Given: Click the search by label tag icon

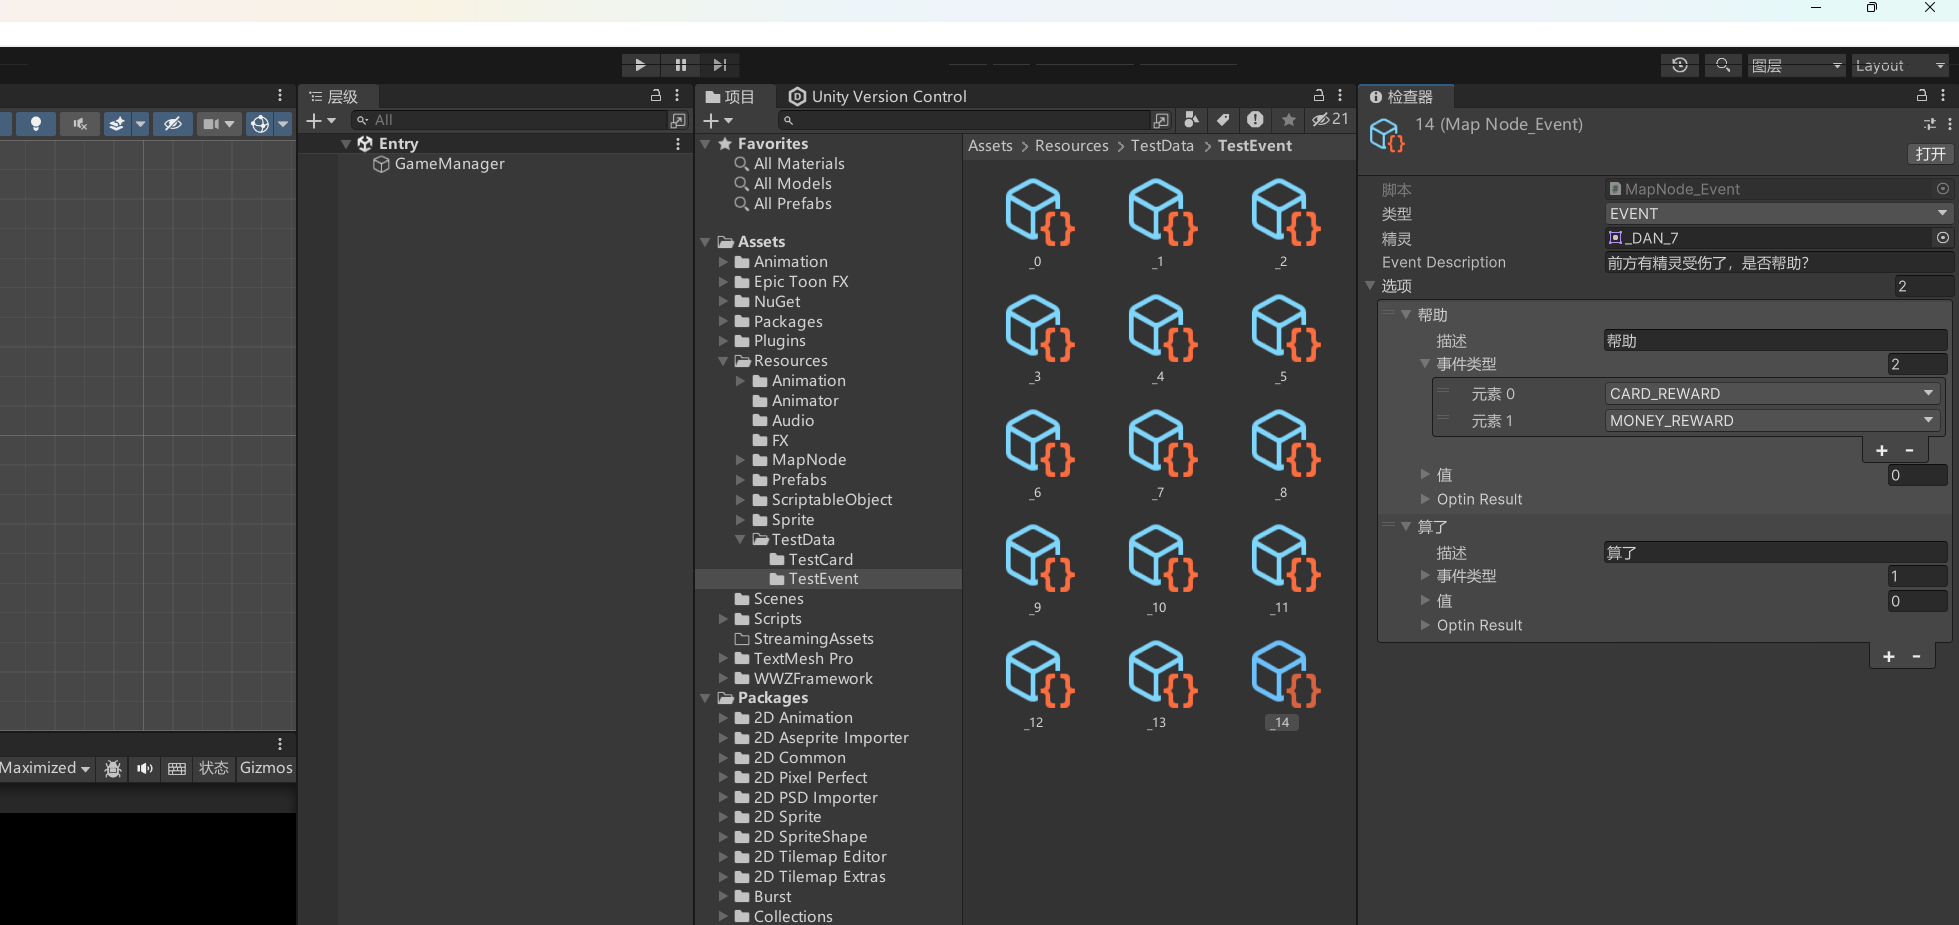Looking at the screenshot, I should point(1223,120).
